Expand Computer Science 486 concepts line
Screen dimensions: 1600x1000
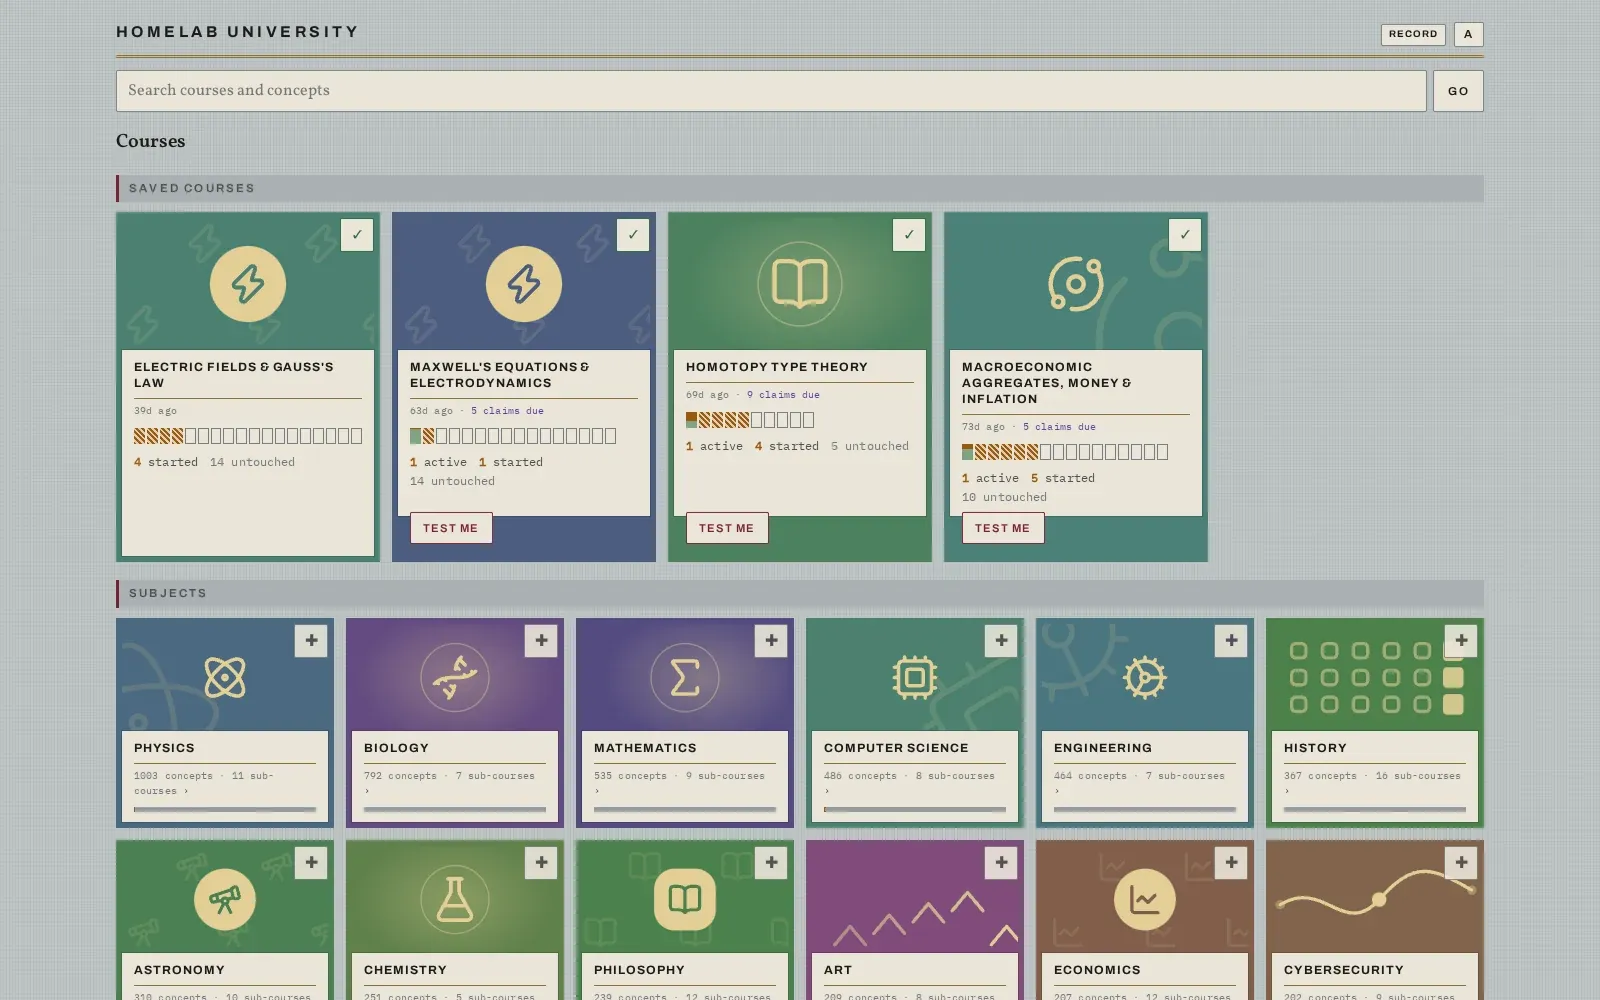(x=915, y=783)
